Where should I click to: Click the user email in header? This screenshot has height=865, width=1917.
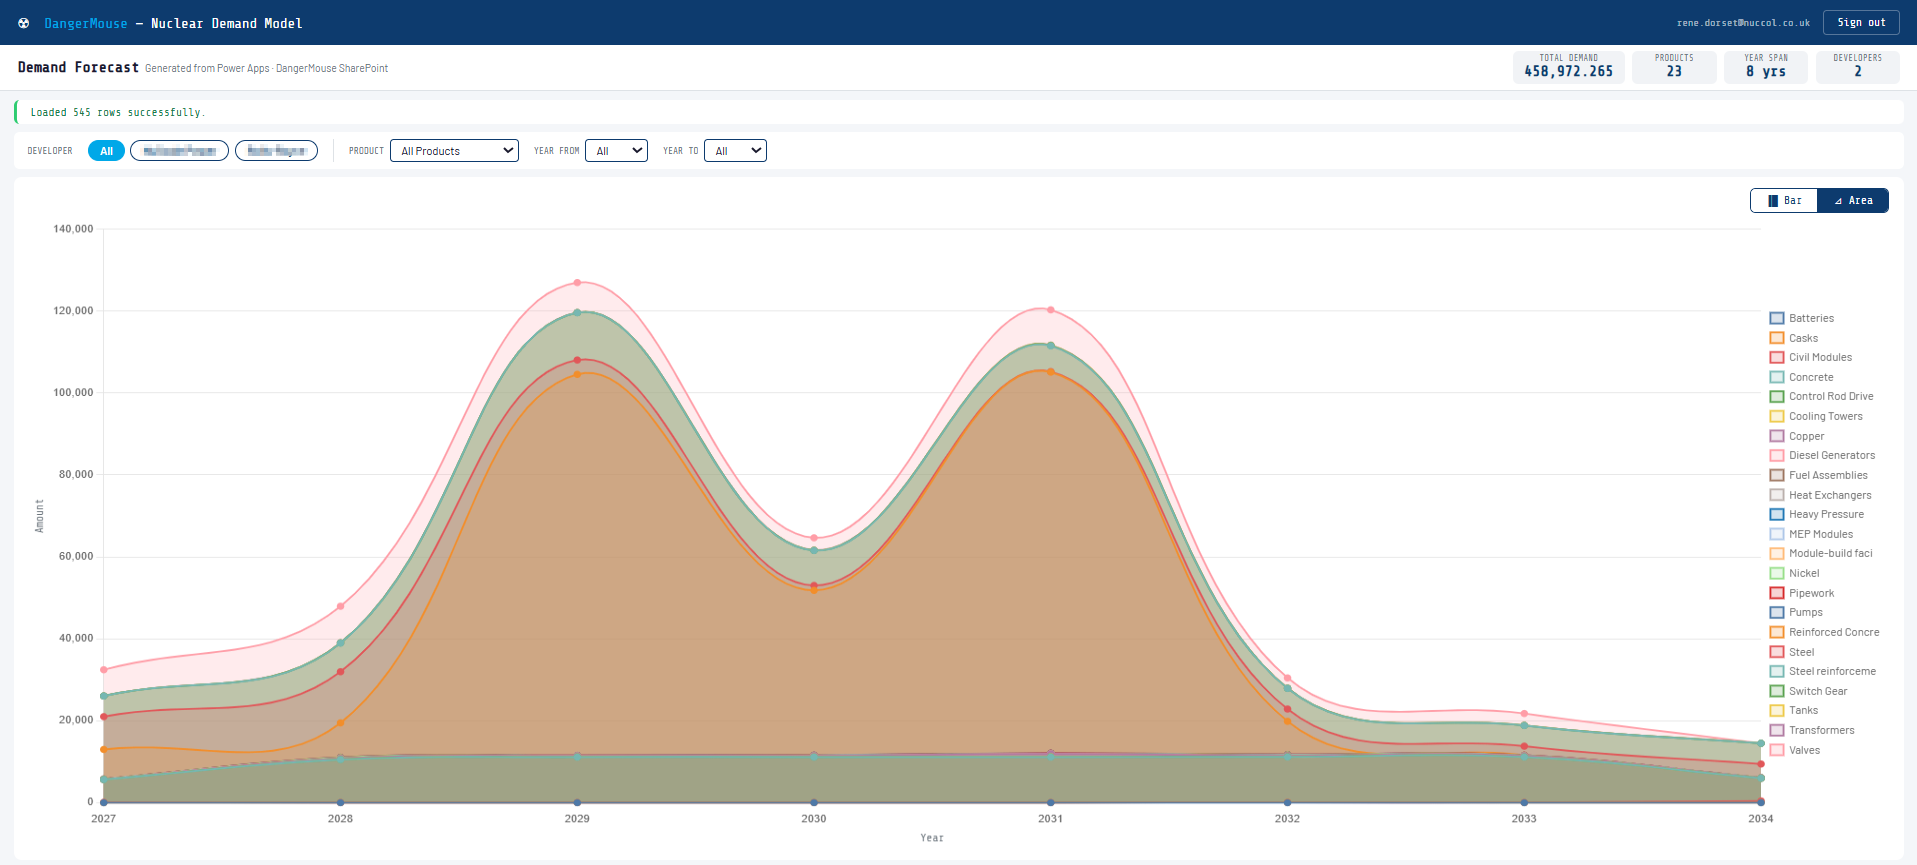point(1743,23)
